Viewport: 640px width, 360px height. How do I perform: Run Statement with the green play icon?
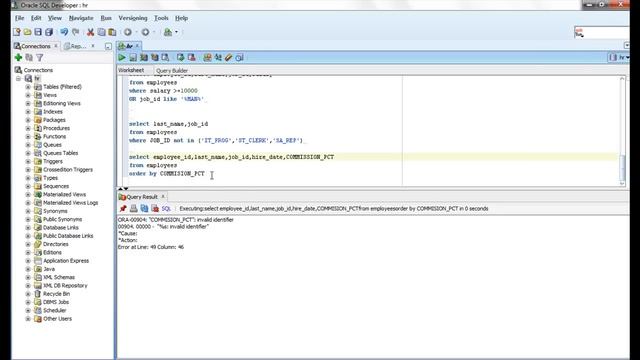[x=122, y=58]
